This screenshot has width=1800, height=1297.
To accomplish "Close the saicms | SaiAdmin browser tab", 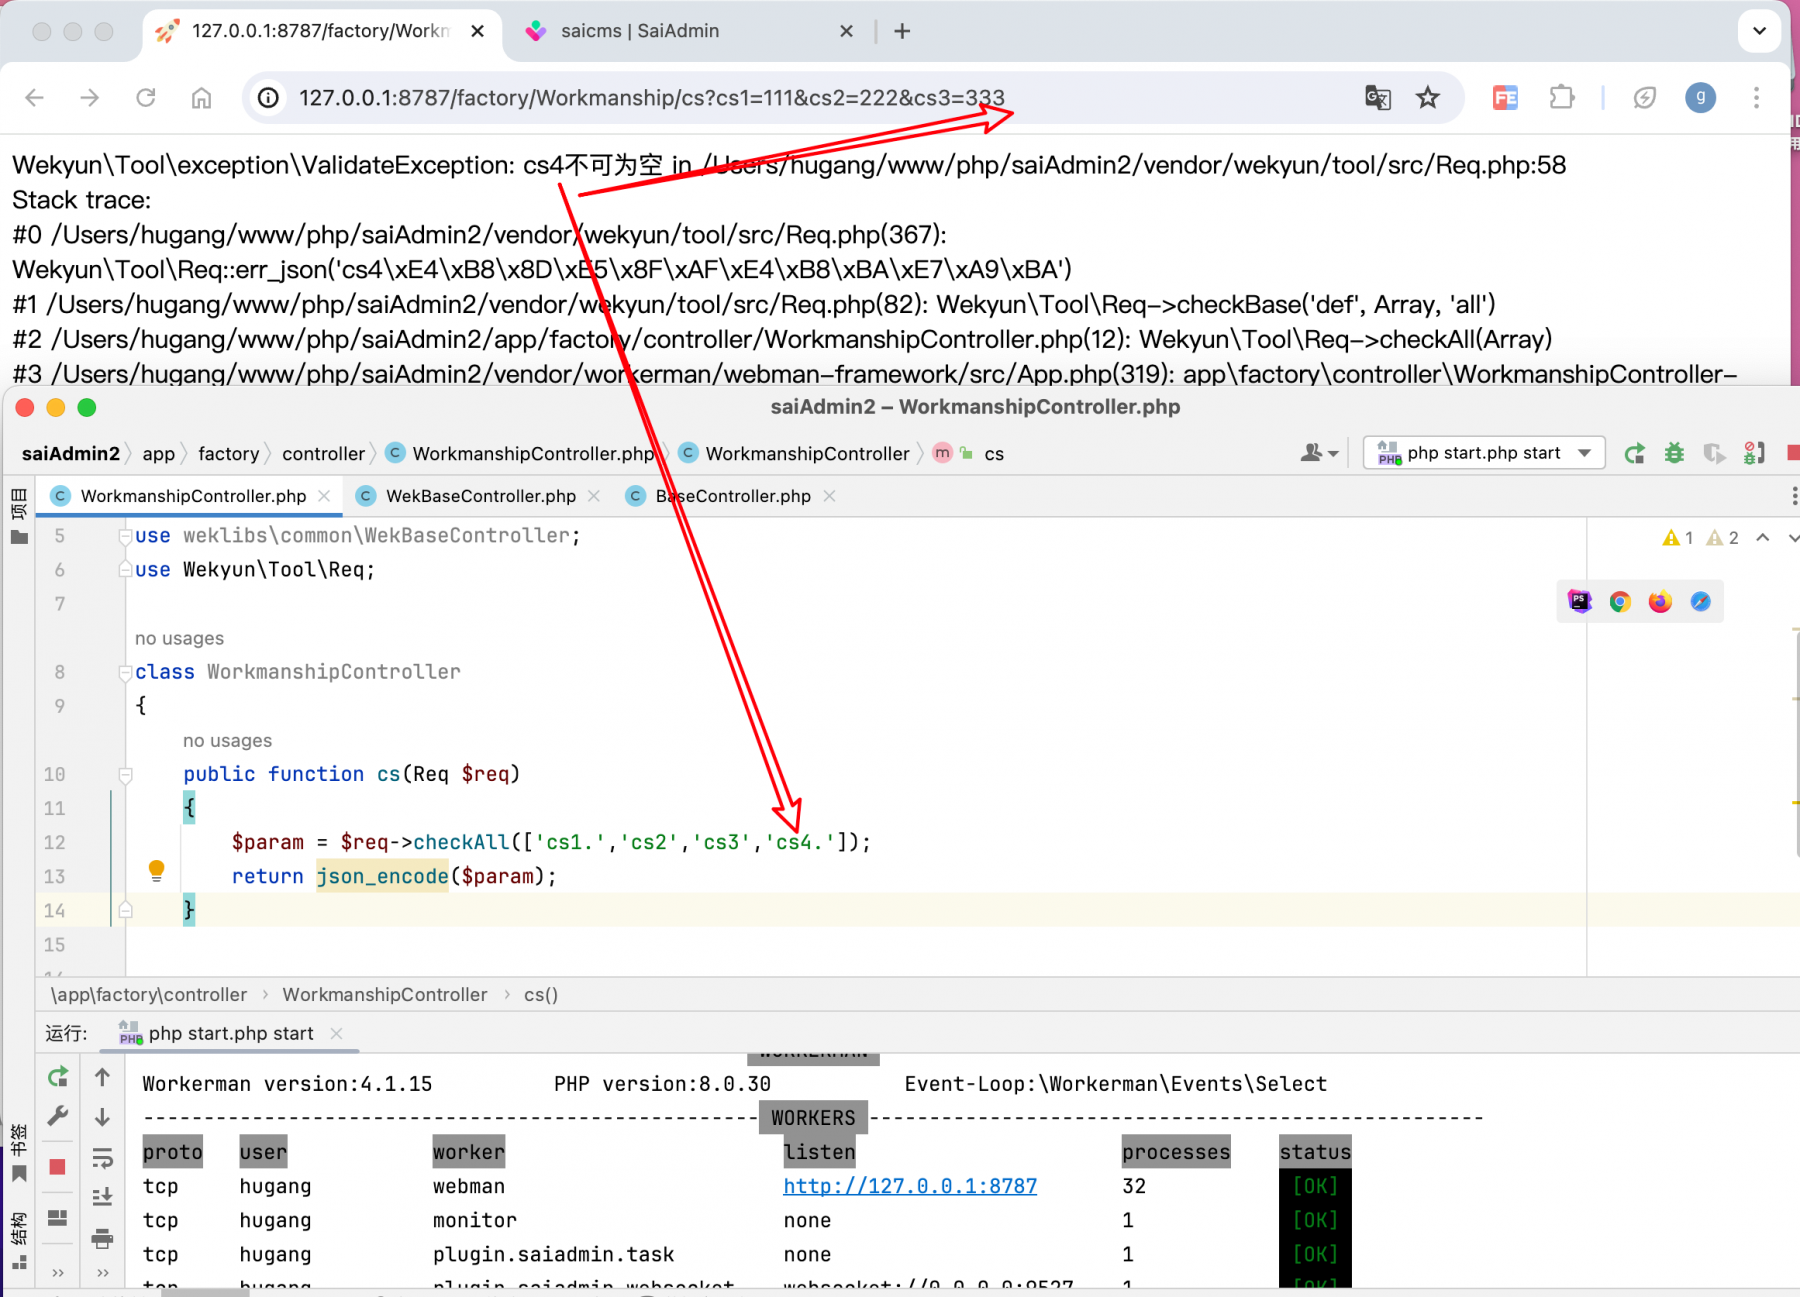I will click(x=846, y=31).
